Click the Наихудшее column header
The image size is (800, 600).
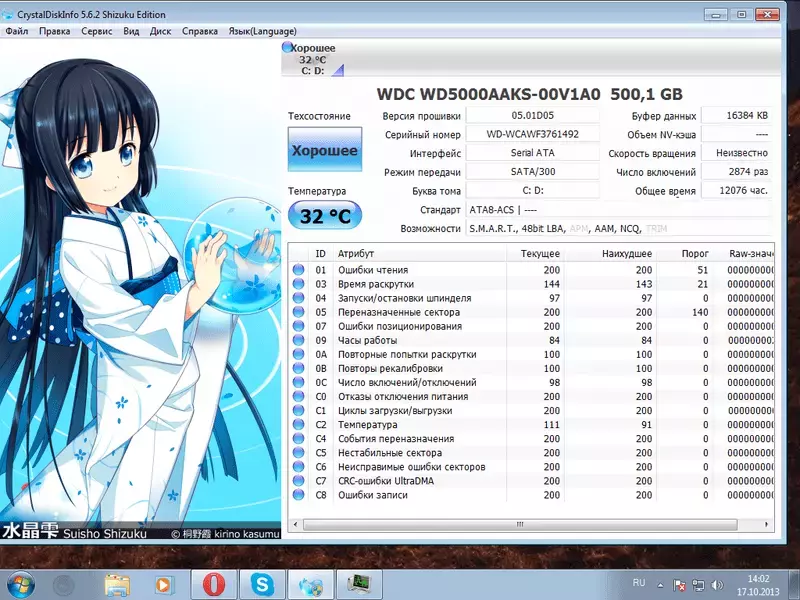pos(611,254)
